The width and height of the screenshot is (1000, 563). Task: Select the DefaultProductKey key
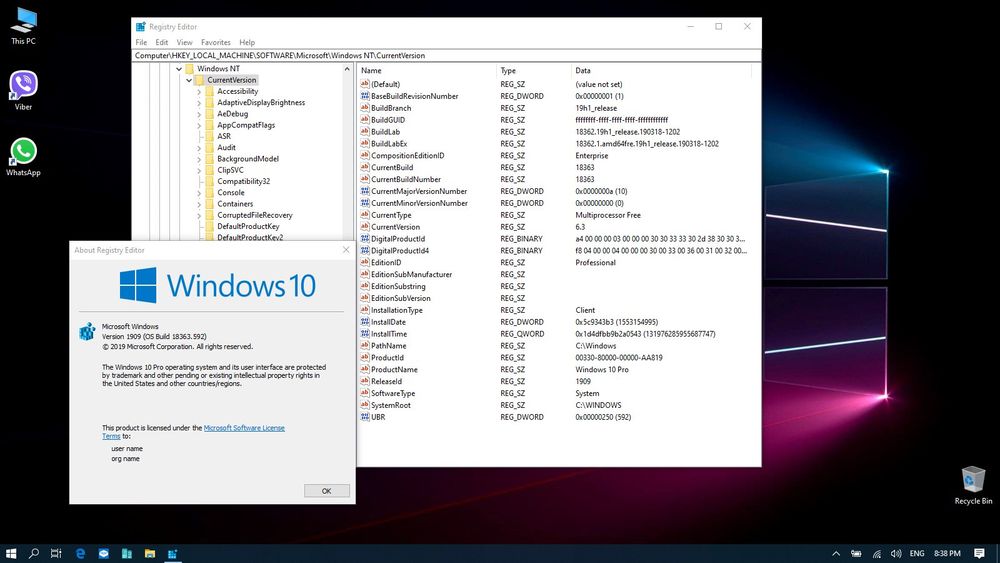(x=248, y=226)
